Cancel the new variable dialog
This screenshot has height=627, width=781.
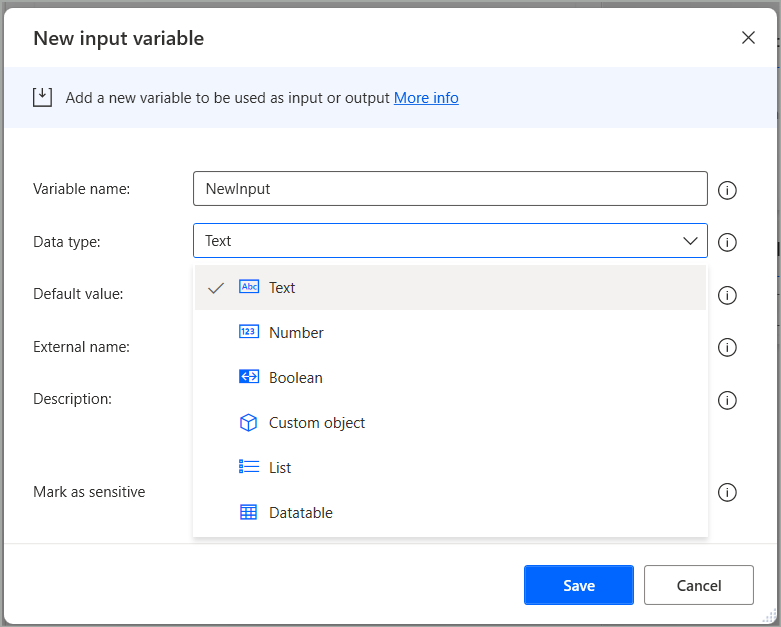point(698,585)
